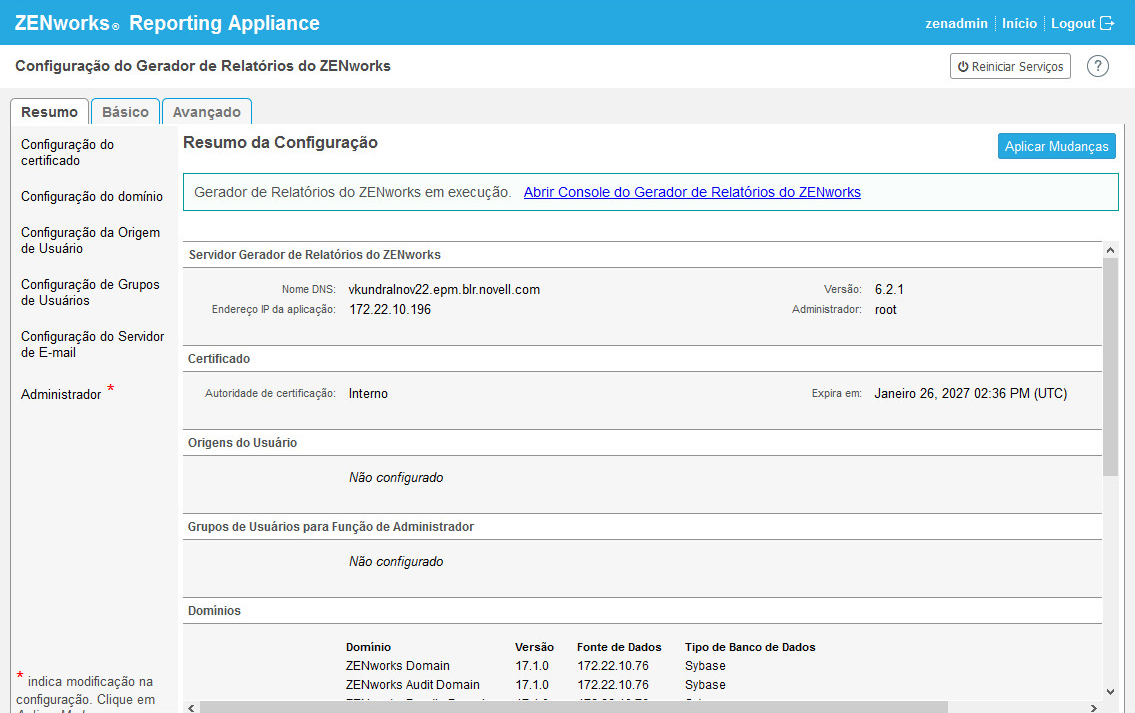Click the Logout exit icon

click(x=1107, y=23)
